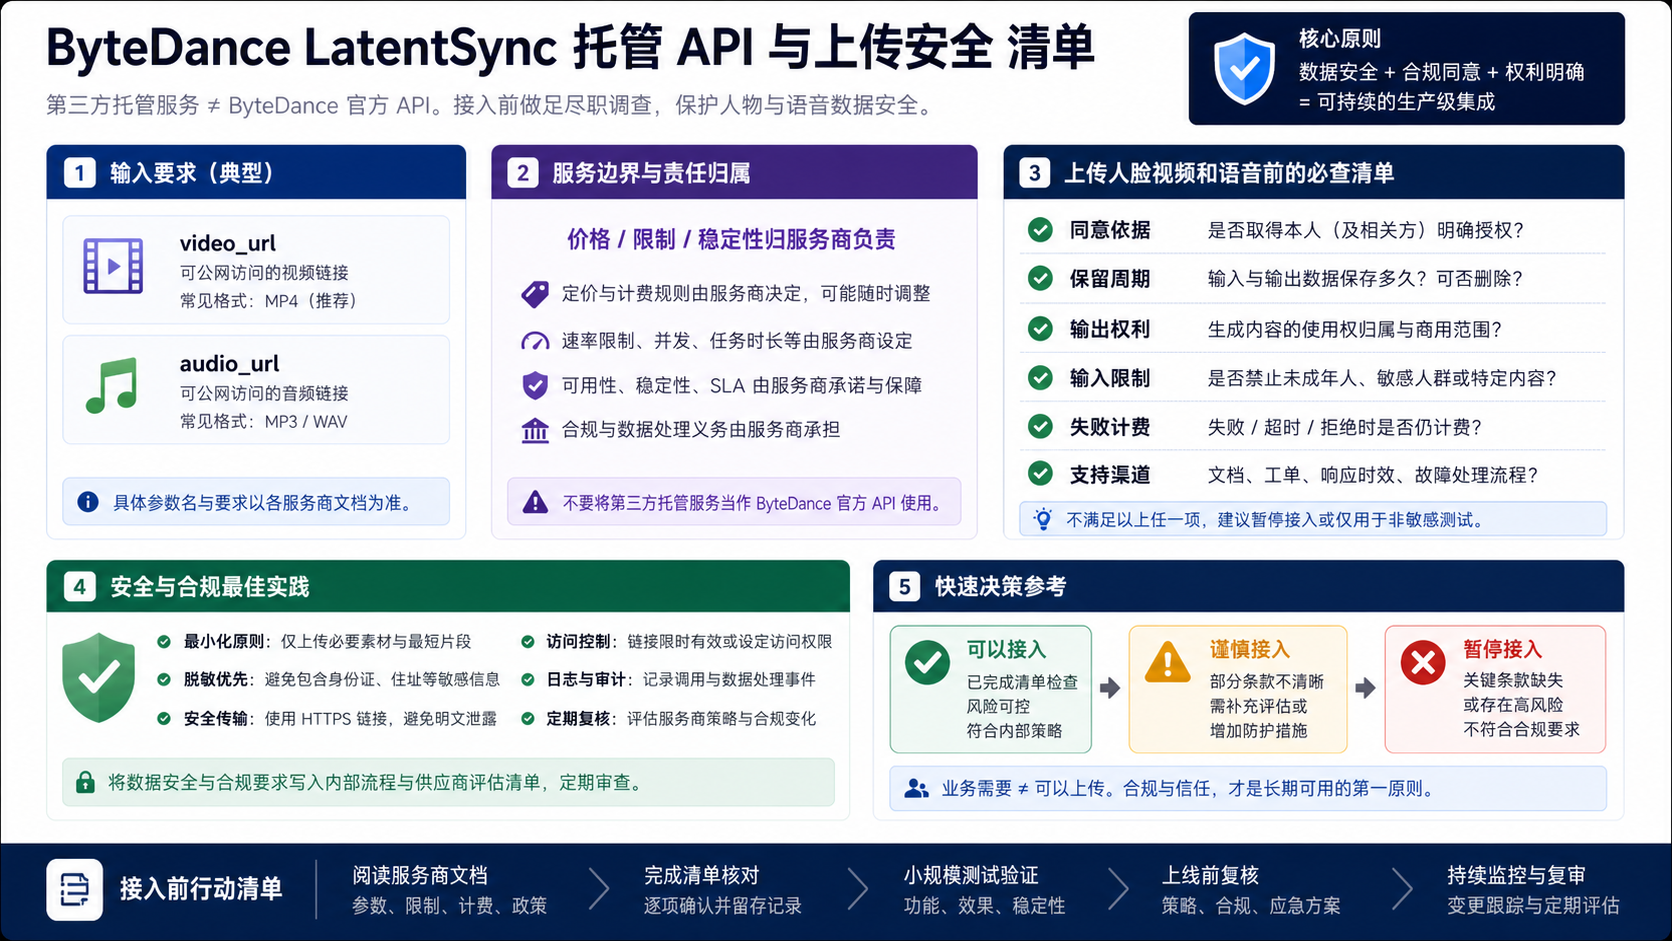Click the check mark beside 同意依据
Image resolution: width=1672 pixels, height=941 pixels.
1040,230
